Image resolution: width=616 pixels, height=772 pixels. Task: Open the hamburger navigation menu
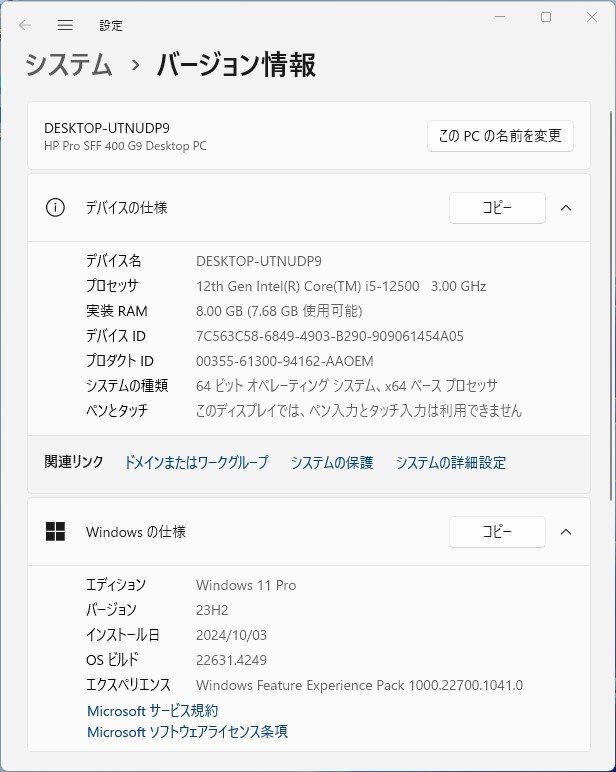(x=65, y=25)
